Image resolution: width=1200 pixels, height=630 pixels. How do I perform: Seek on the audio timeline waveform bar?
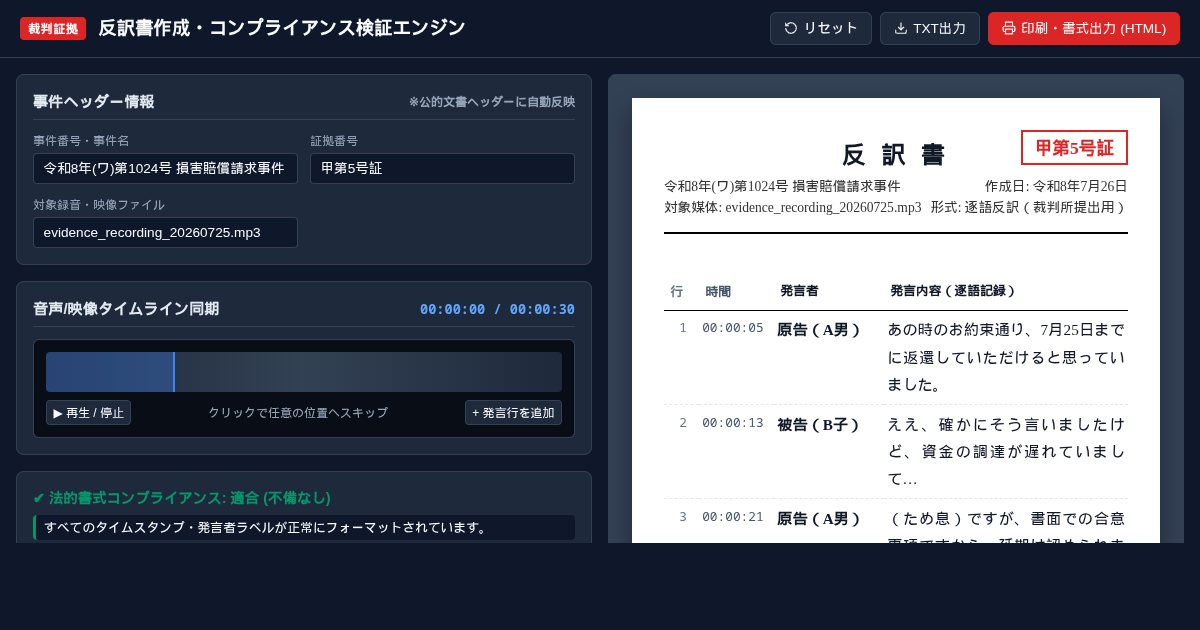point(304,372)
